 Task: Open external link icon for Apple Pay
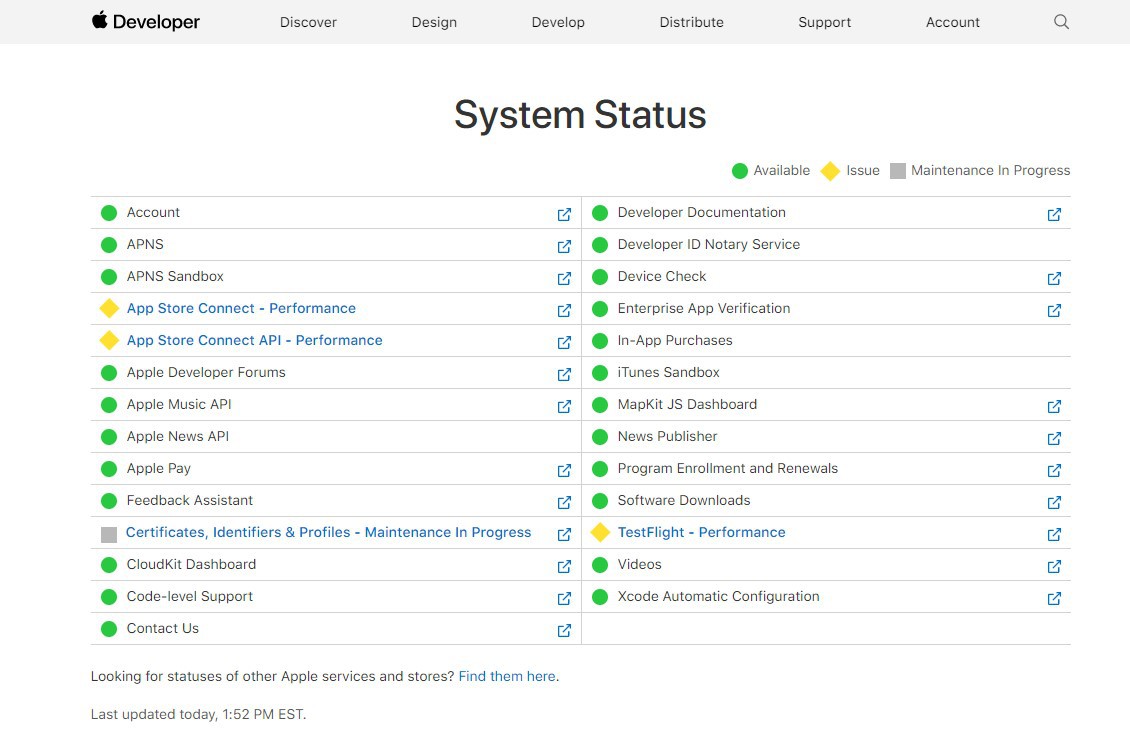[x=564, y=470]
